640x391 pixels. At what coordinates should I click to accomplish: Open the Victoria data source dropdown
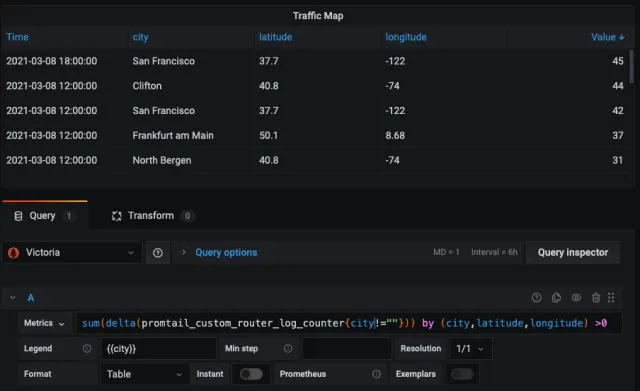tap(72, 253)
